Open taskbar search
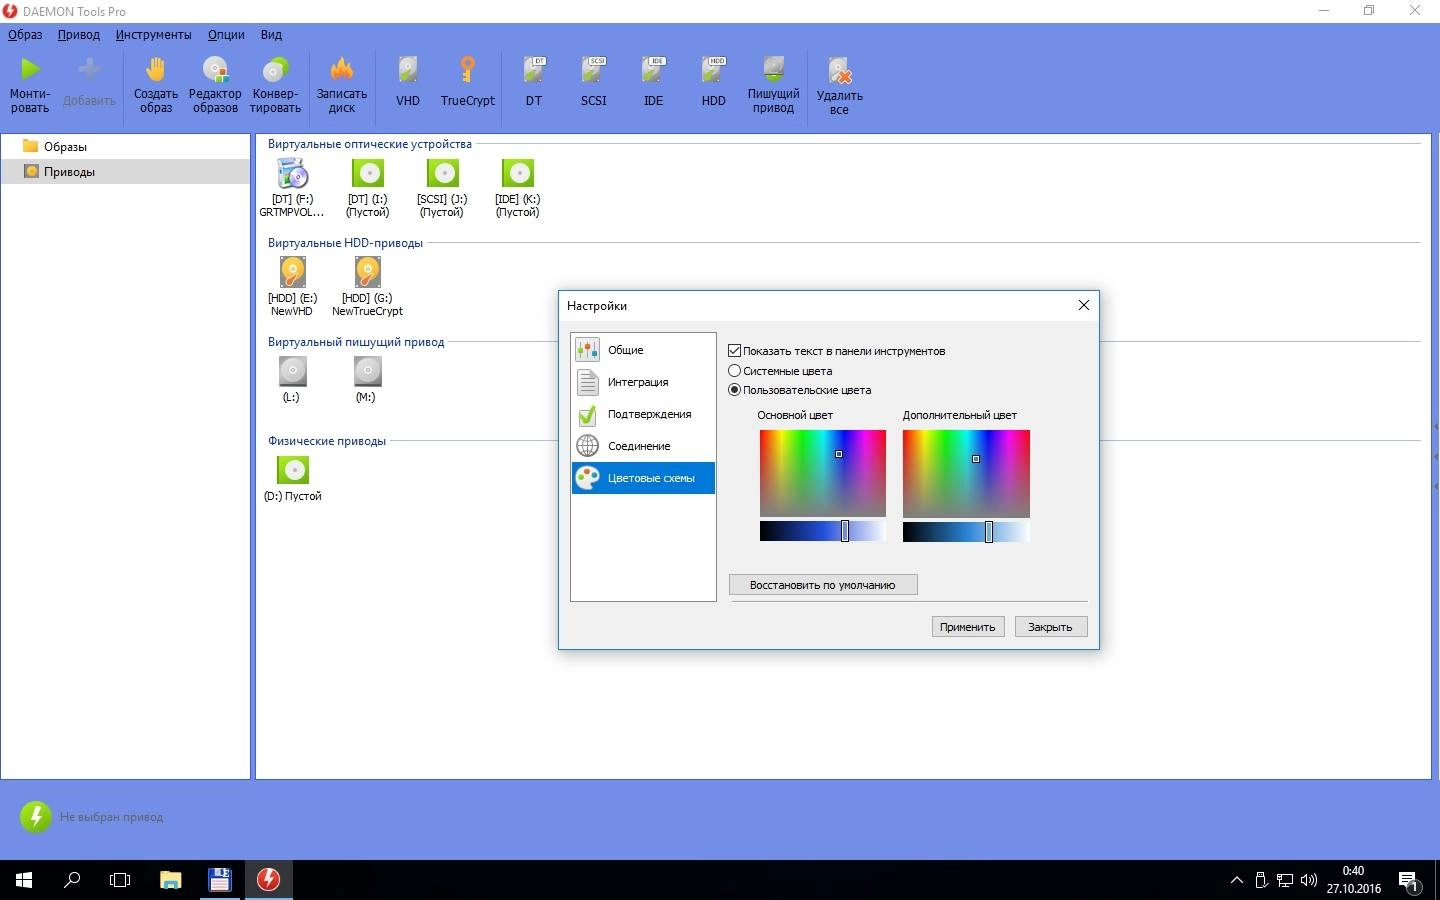The image size is (1440, 900). [72, 880]
